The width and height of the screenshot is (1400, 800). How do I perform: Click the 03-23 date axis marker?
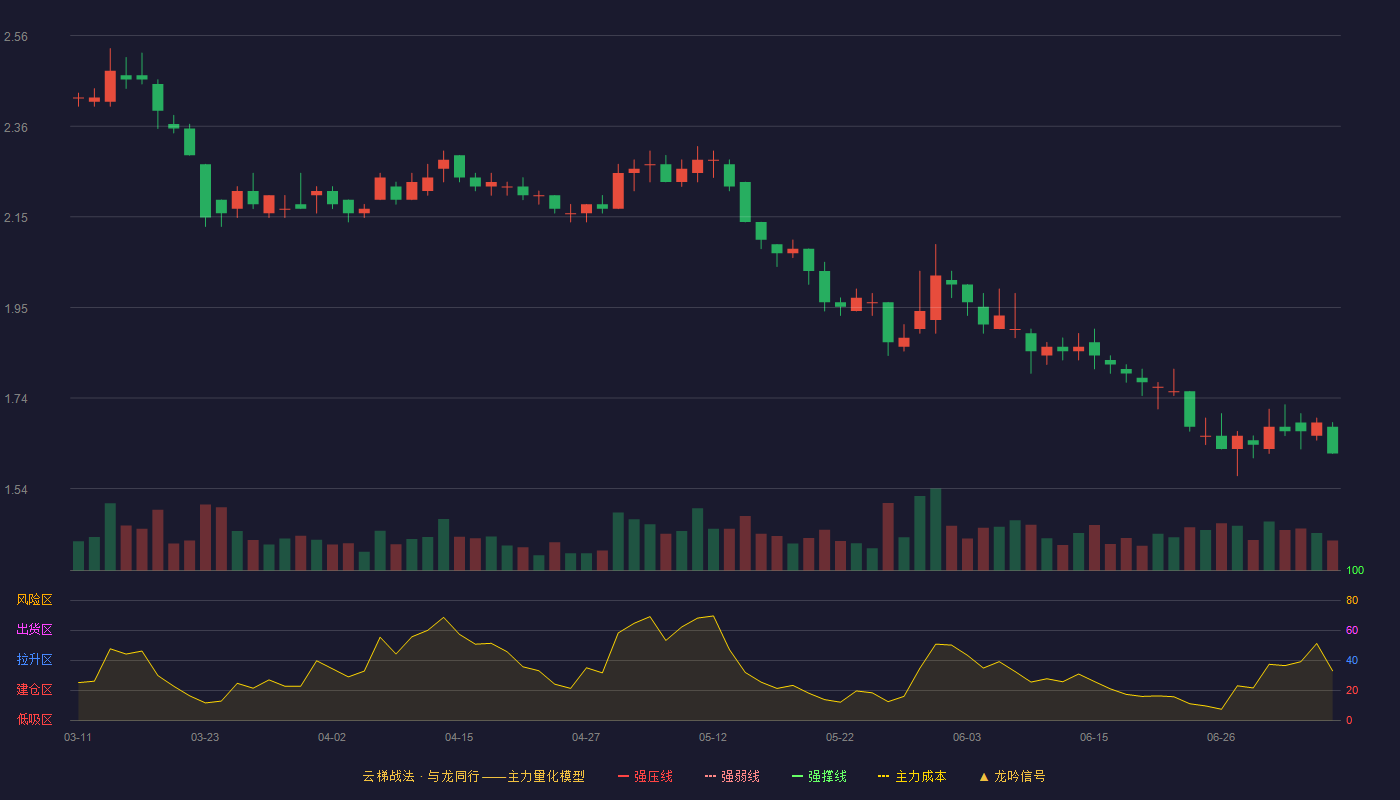coord(205,737)
